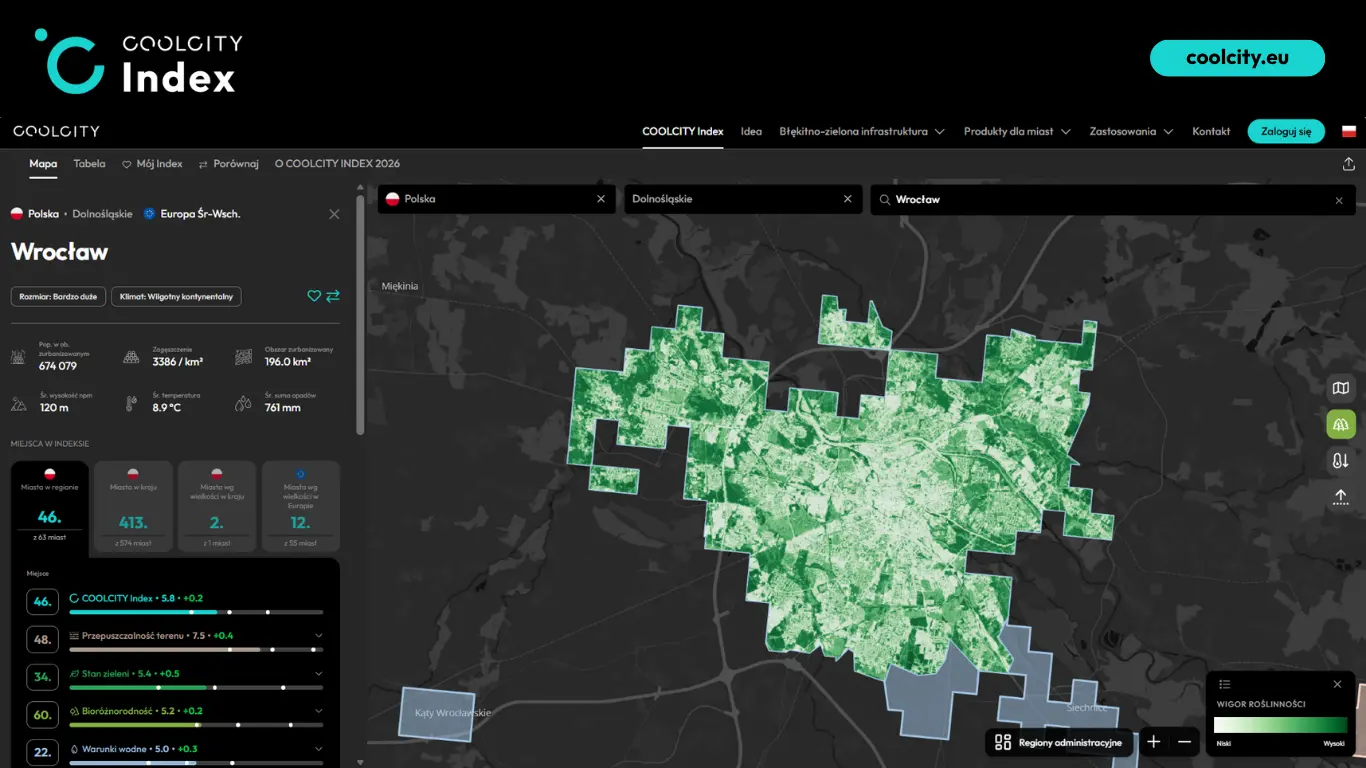Go to COOLCITY Index nav item
Viewport: 1366px width, 768px height.
(x=683, y=131)
